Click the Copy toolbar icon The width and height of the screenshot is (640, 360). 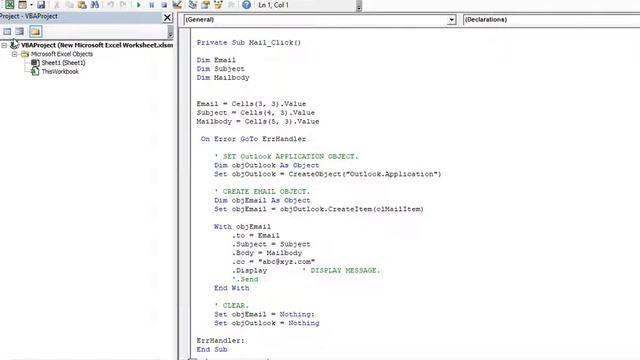click(69, 5)
